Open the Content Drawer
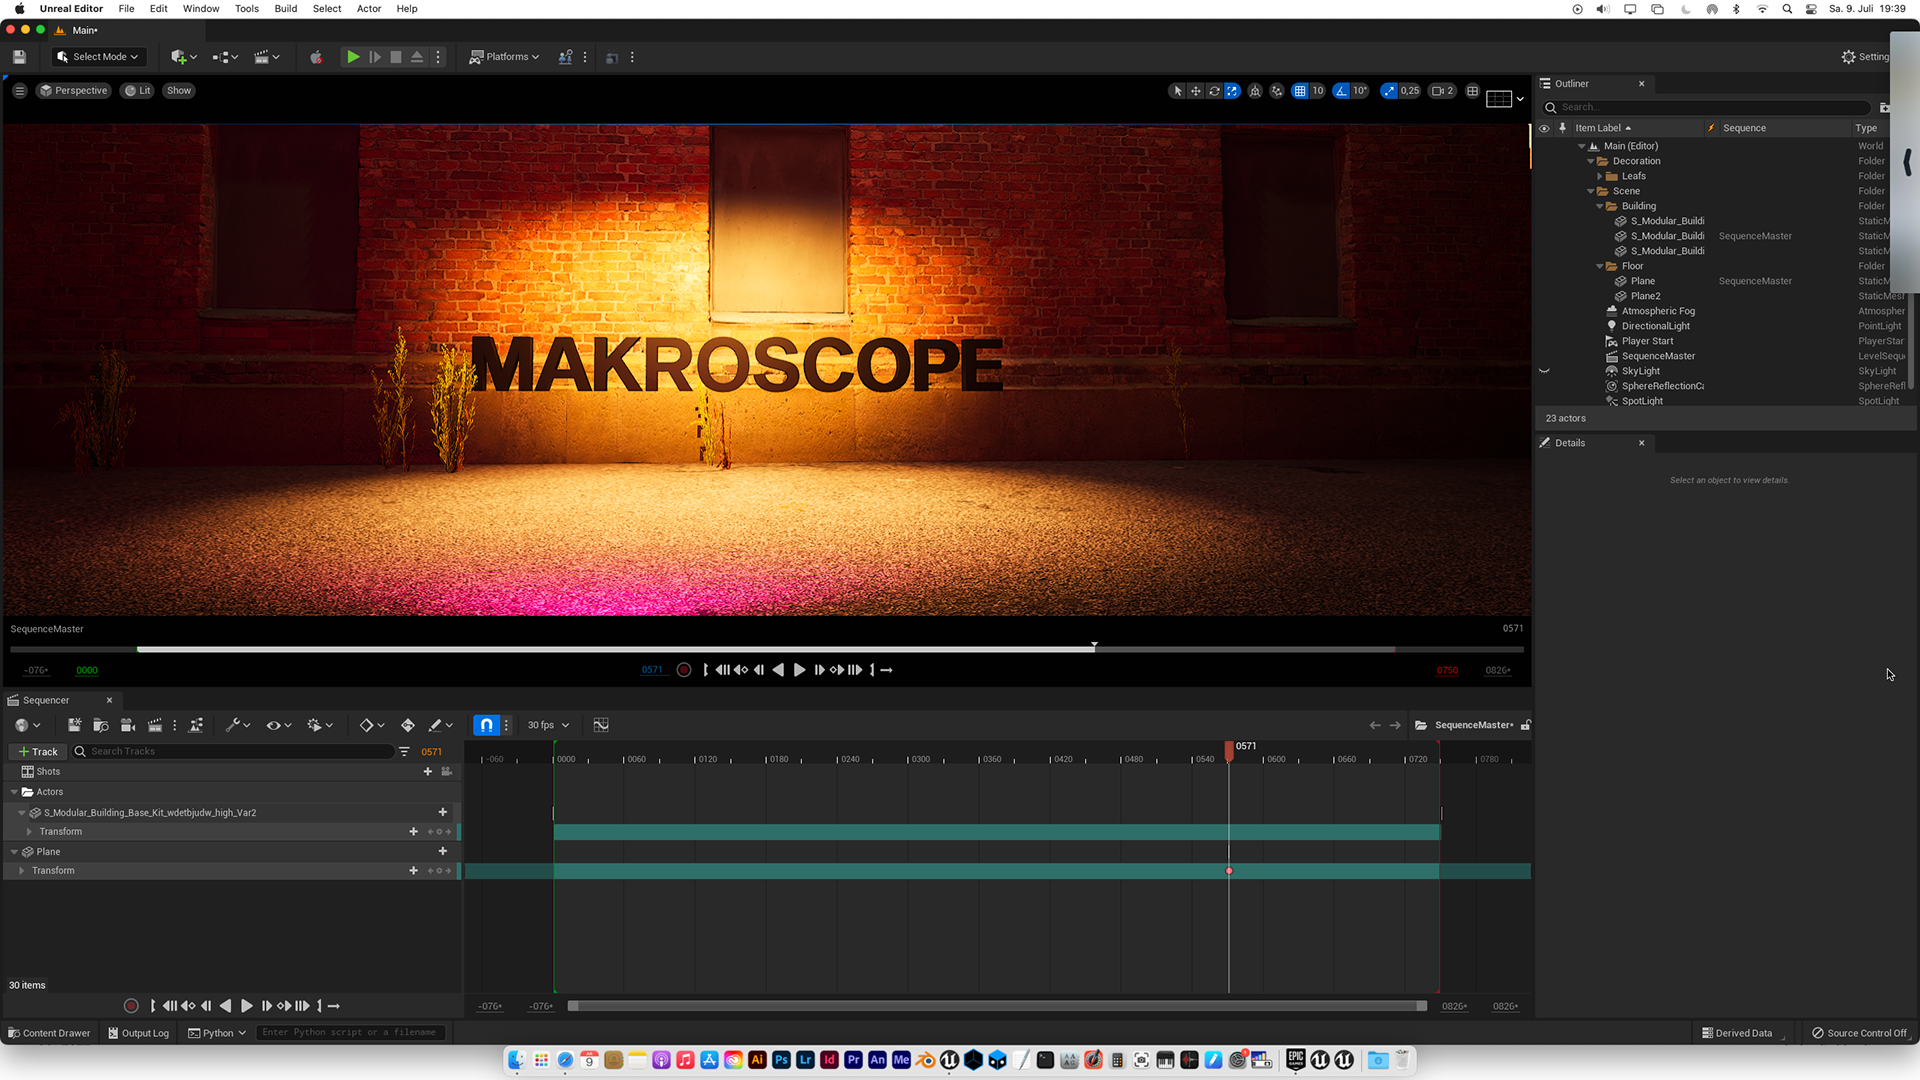Viewport: 1920px width, 1080px height. tap(48, 1033)
